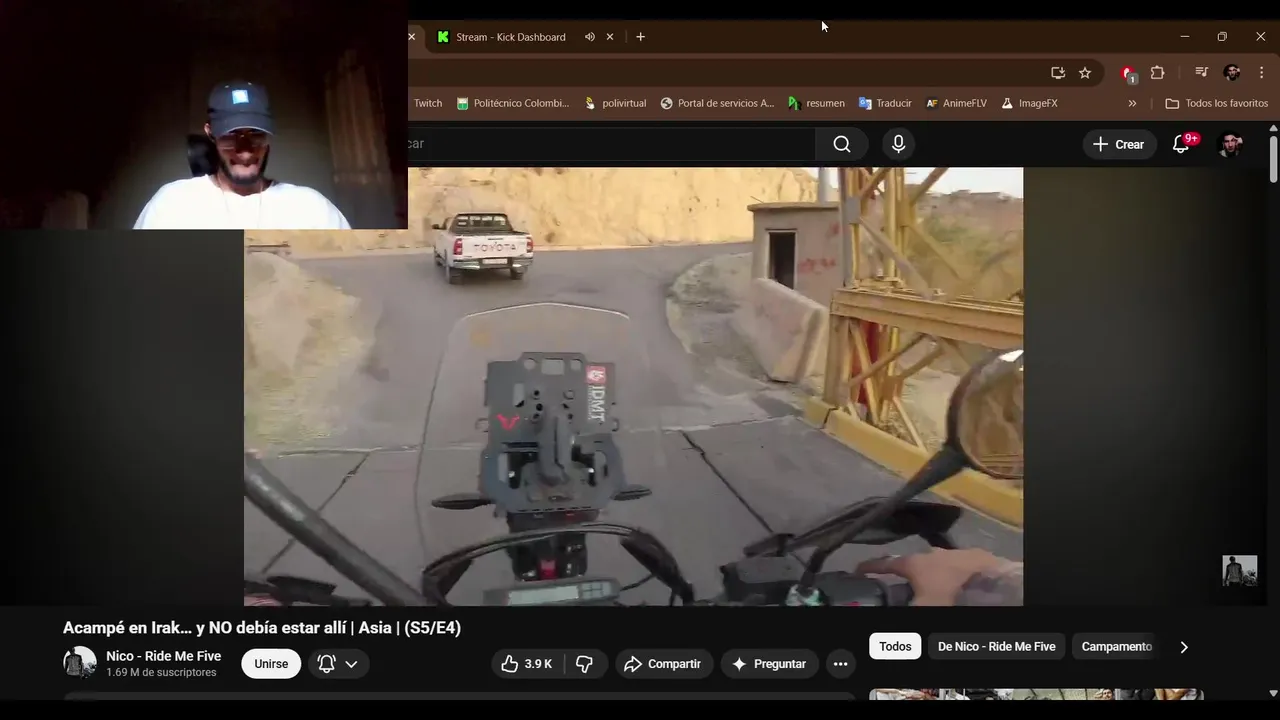Open the polivirtual bookmark
Viewport: 1280px width, 720px height.
coord(616,103)
